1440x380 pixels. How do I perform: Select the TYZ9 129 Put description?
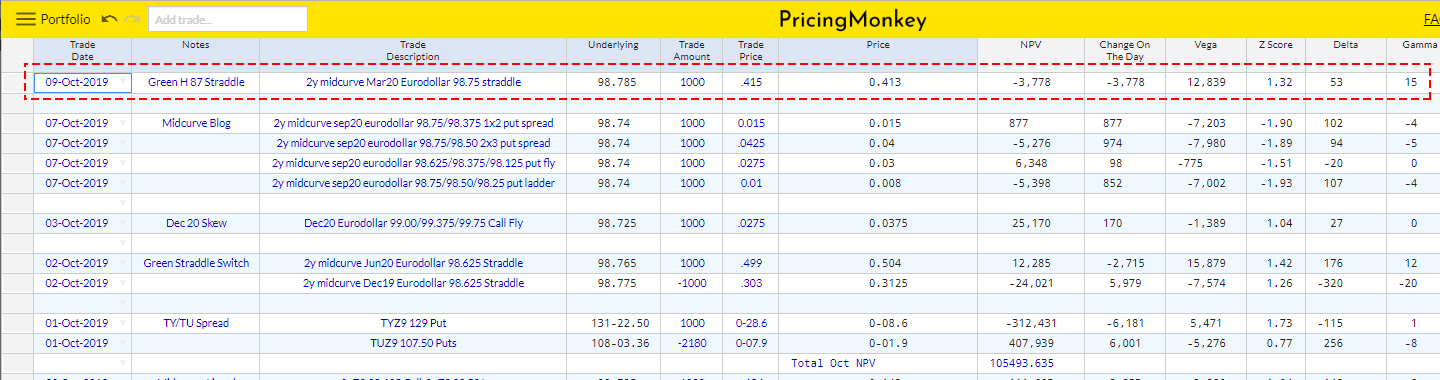[x=413, y=323]
